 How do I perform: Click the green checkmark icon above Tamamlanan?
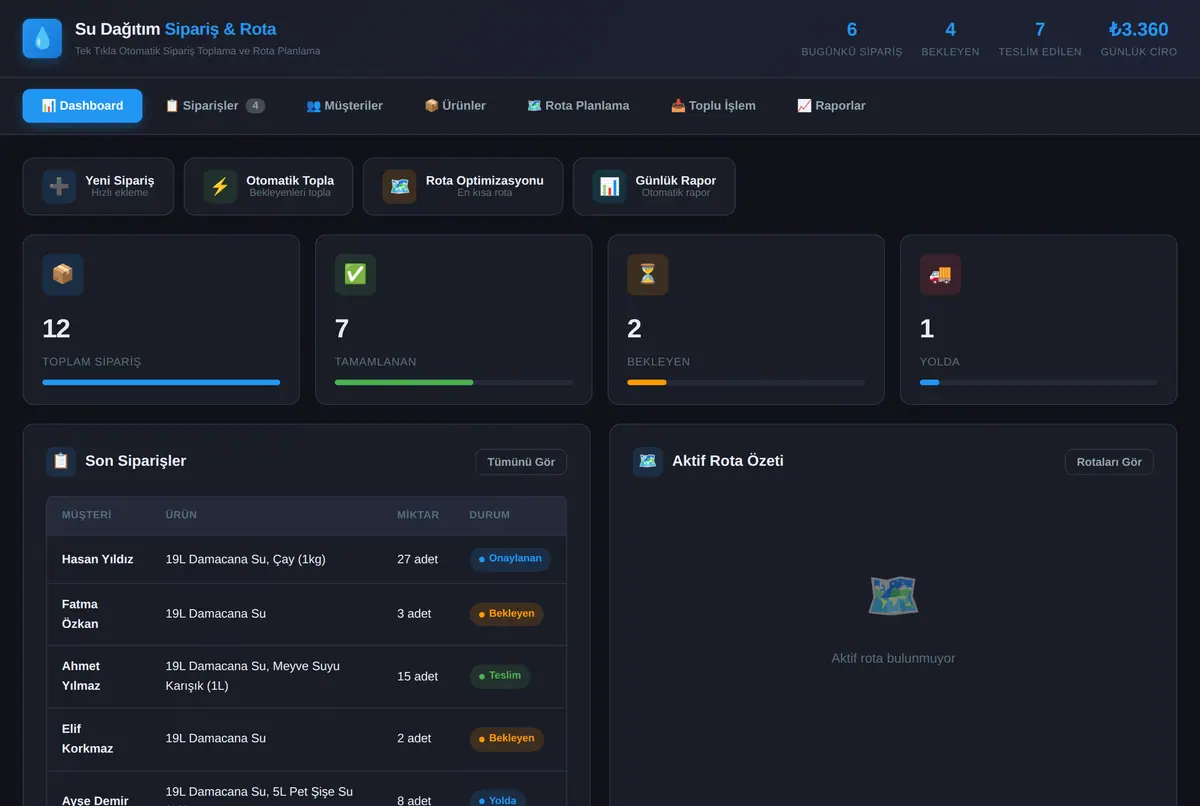pyautogui.click(x=355, y=274)
